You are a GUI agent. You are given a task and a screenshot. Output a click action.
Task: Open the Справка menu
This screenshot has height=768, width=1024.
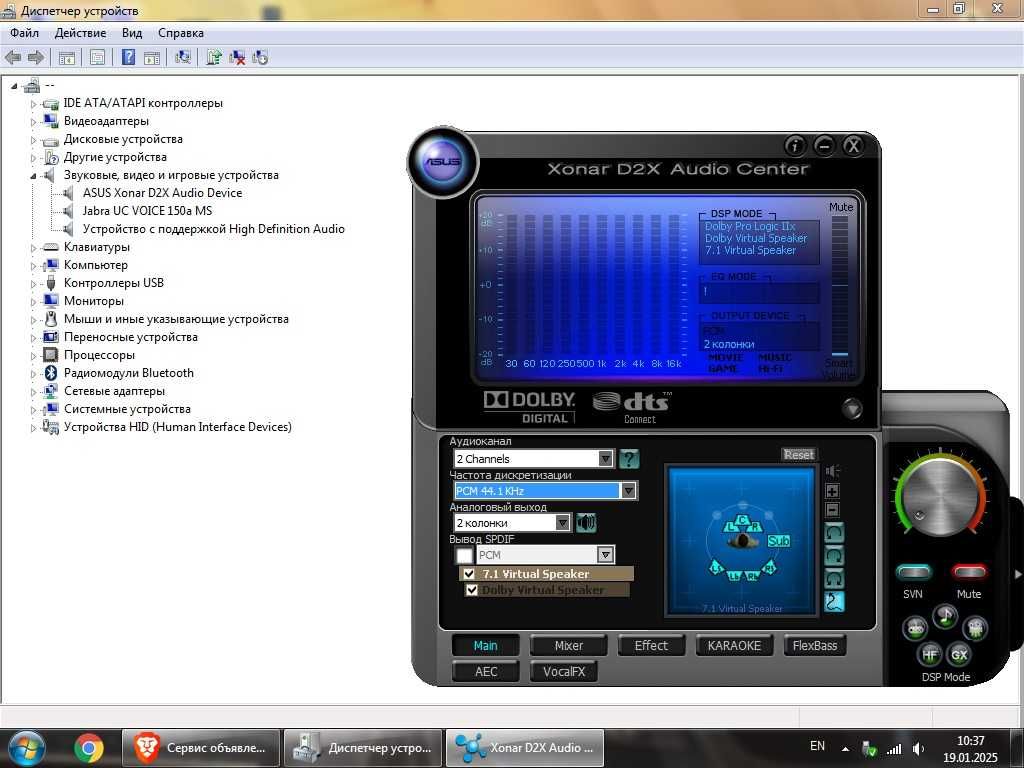[x=181, y=33]
